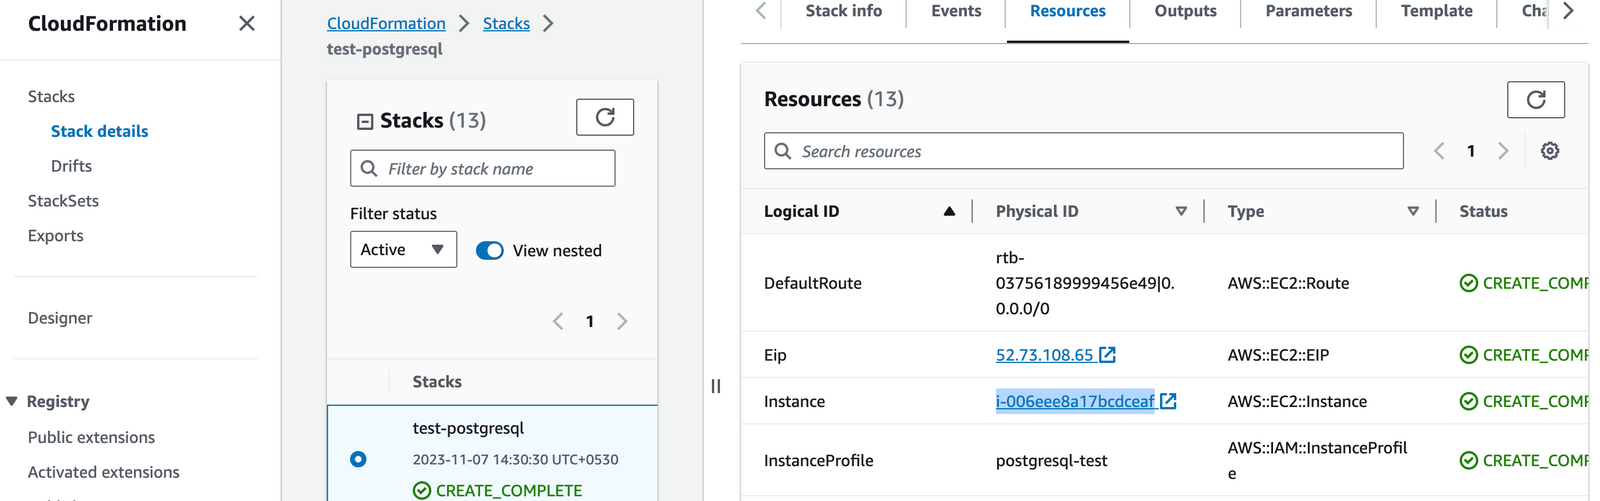Open StackSets in the sidebar
This screenshot has width=1600, height=501.
[63, 201]
